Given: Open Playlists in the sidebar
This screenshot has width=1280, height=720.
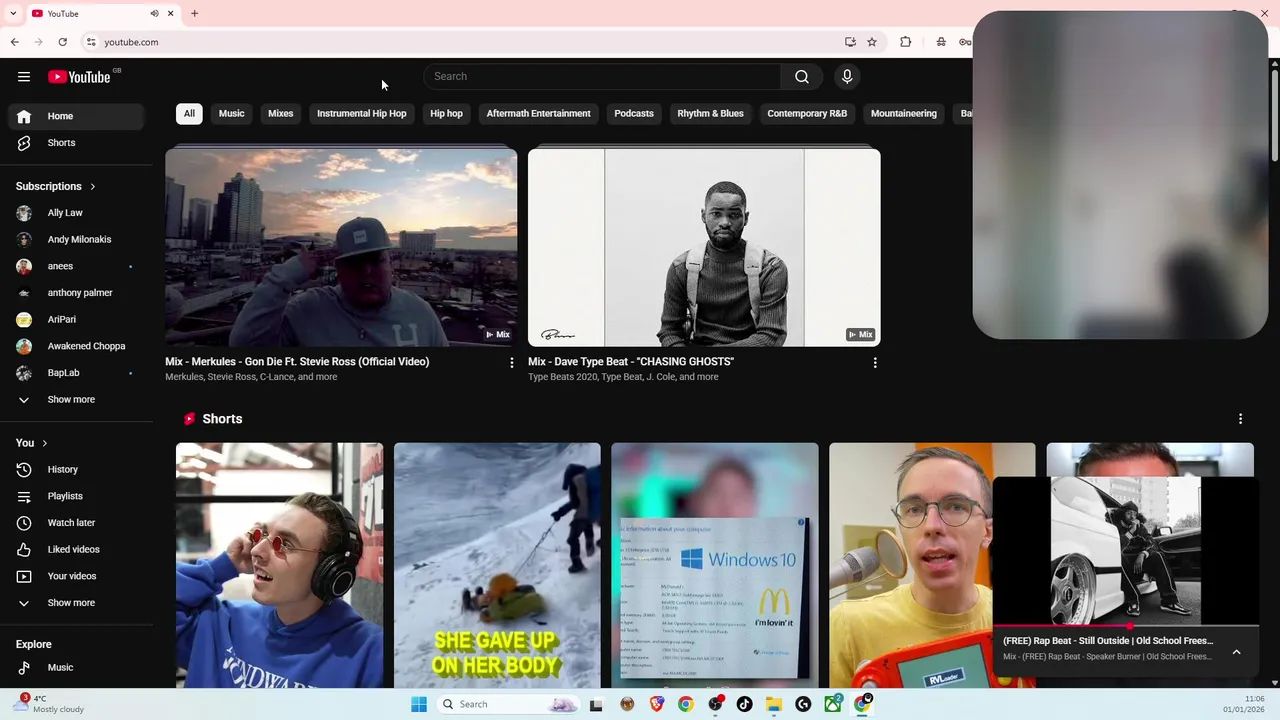Looking at the screenshot, I should 77,496.
